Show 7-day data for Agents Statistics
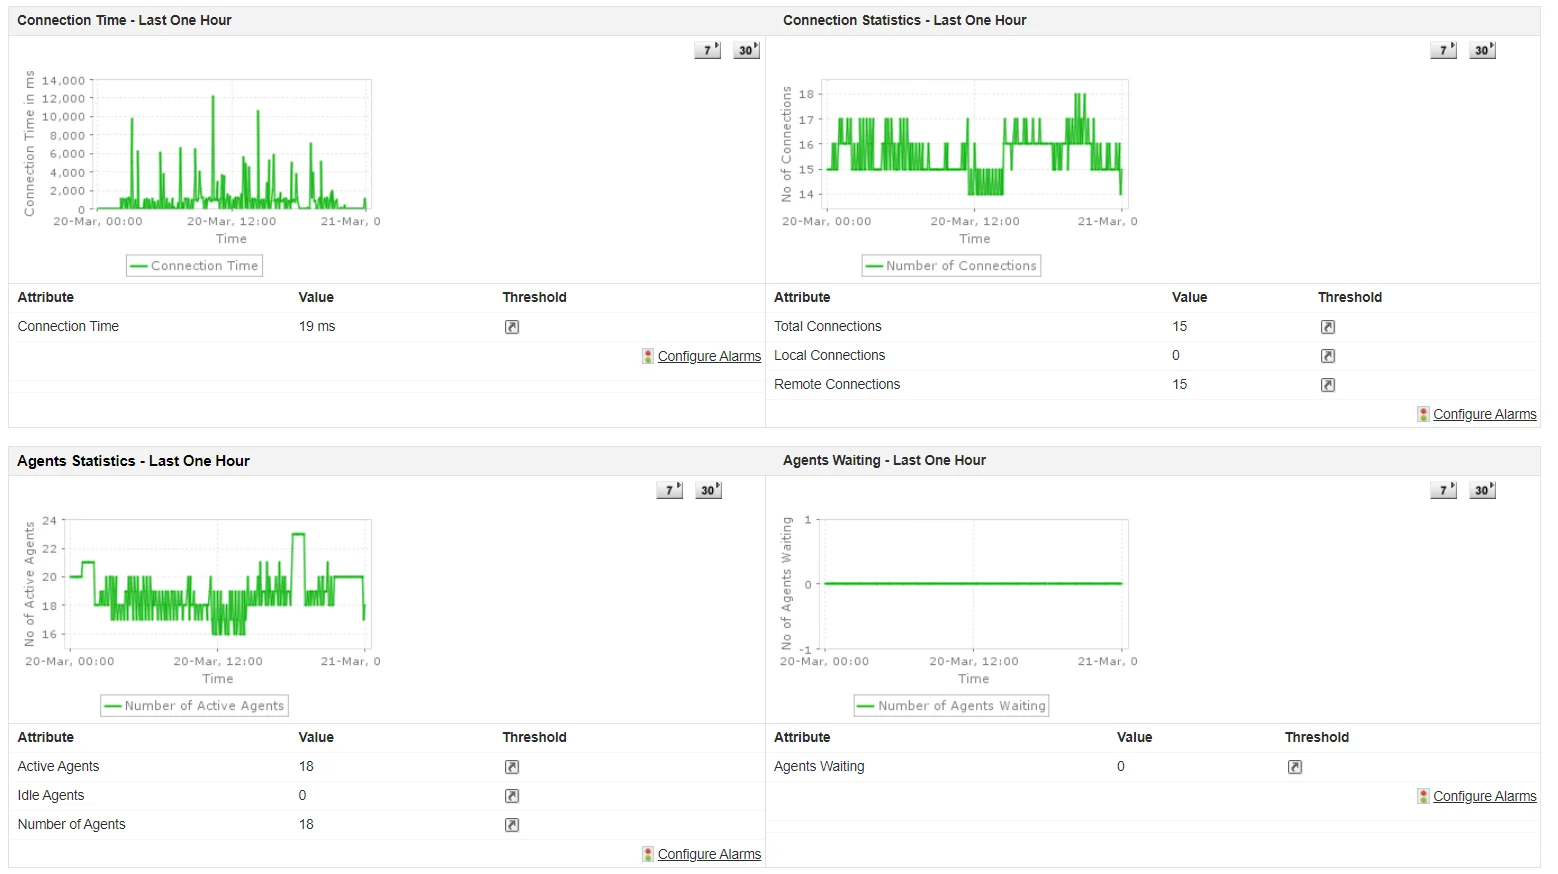The image size is (1558, 874). coord(669,489)
